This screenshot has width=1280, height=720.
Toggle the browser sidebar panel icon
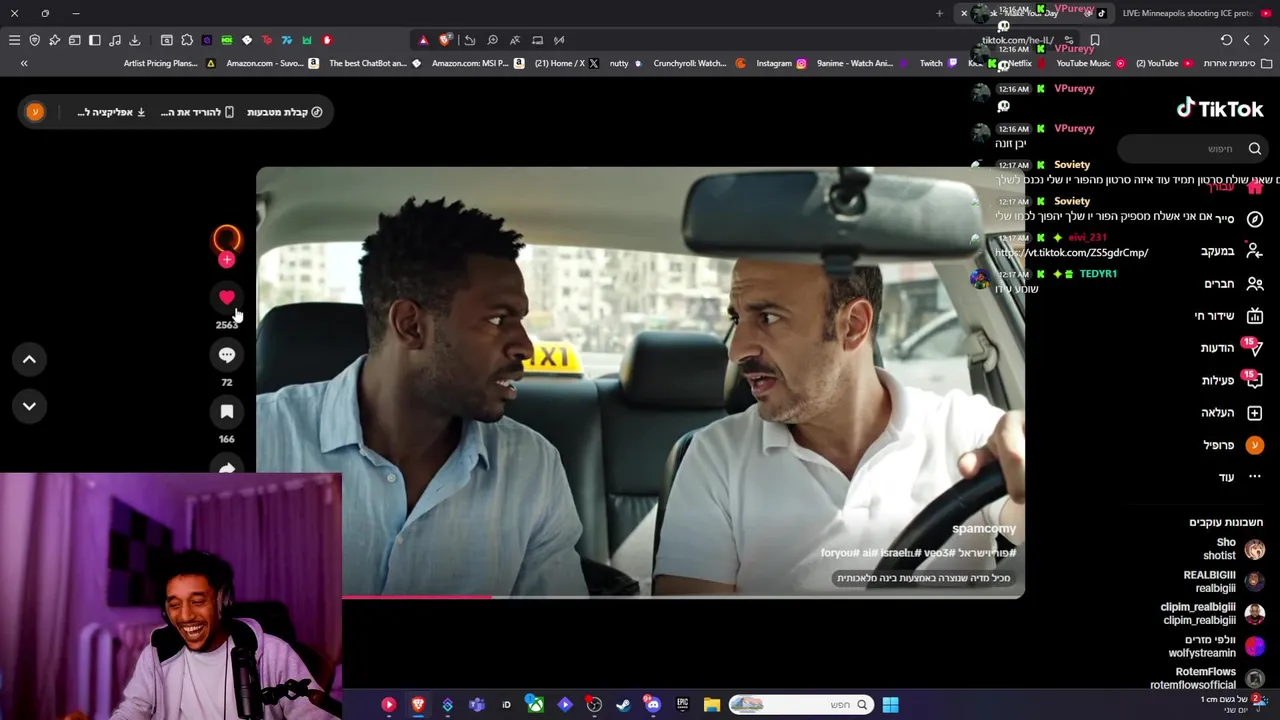(x=95, y=40)
